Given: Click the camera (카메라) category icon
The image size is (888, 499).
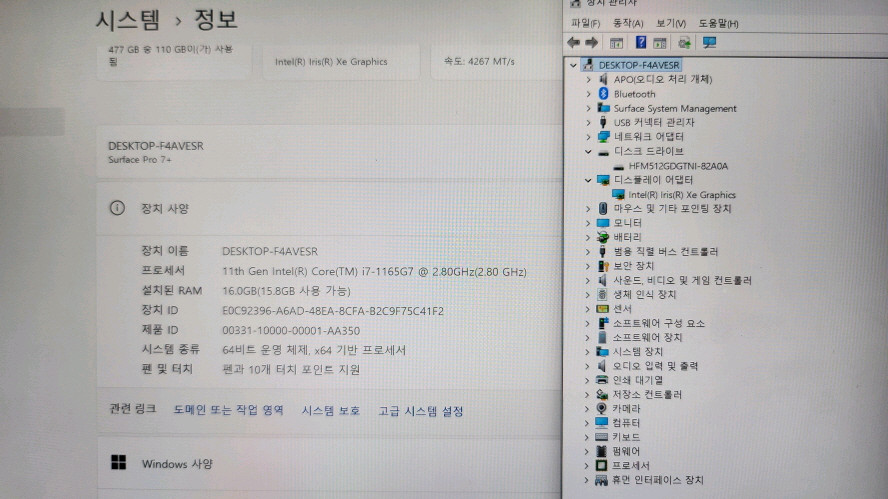Looking at the screenshot, I should (x=601, y=408).
